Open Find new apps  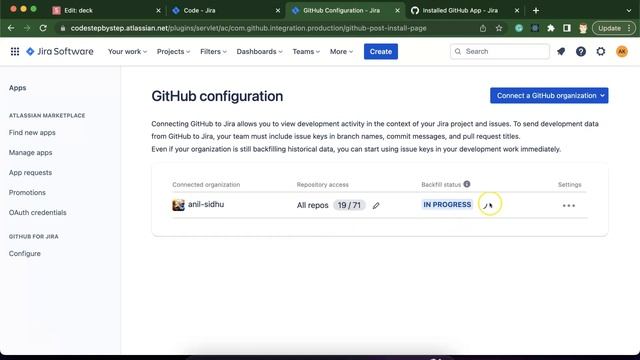coord(32,133)
